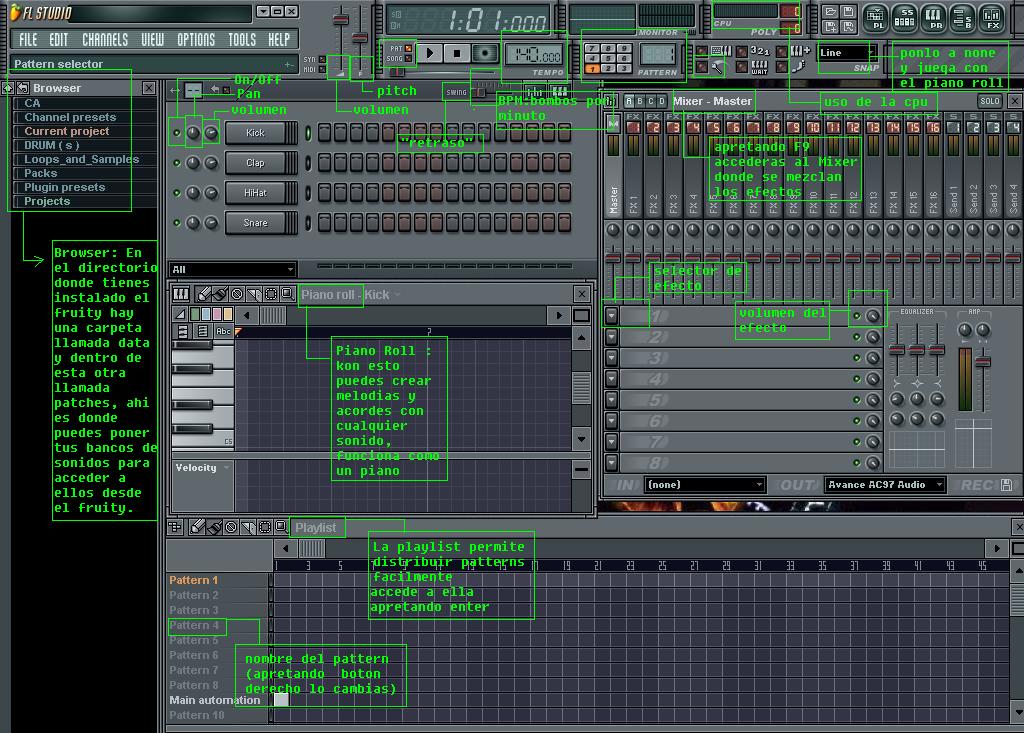Show the sample browser via SB button
The image size is (1024, 733).
[x=963, y=18]
